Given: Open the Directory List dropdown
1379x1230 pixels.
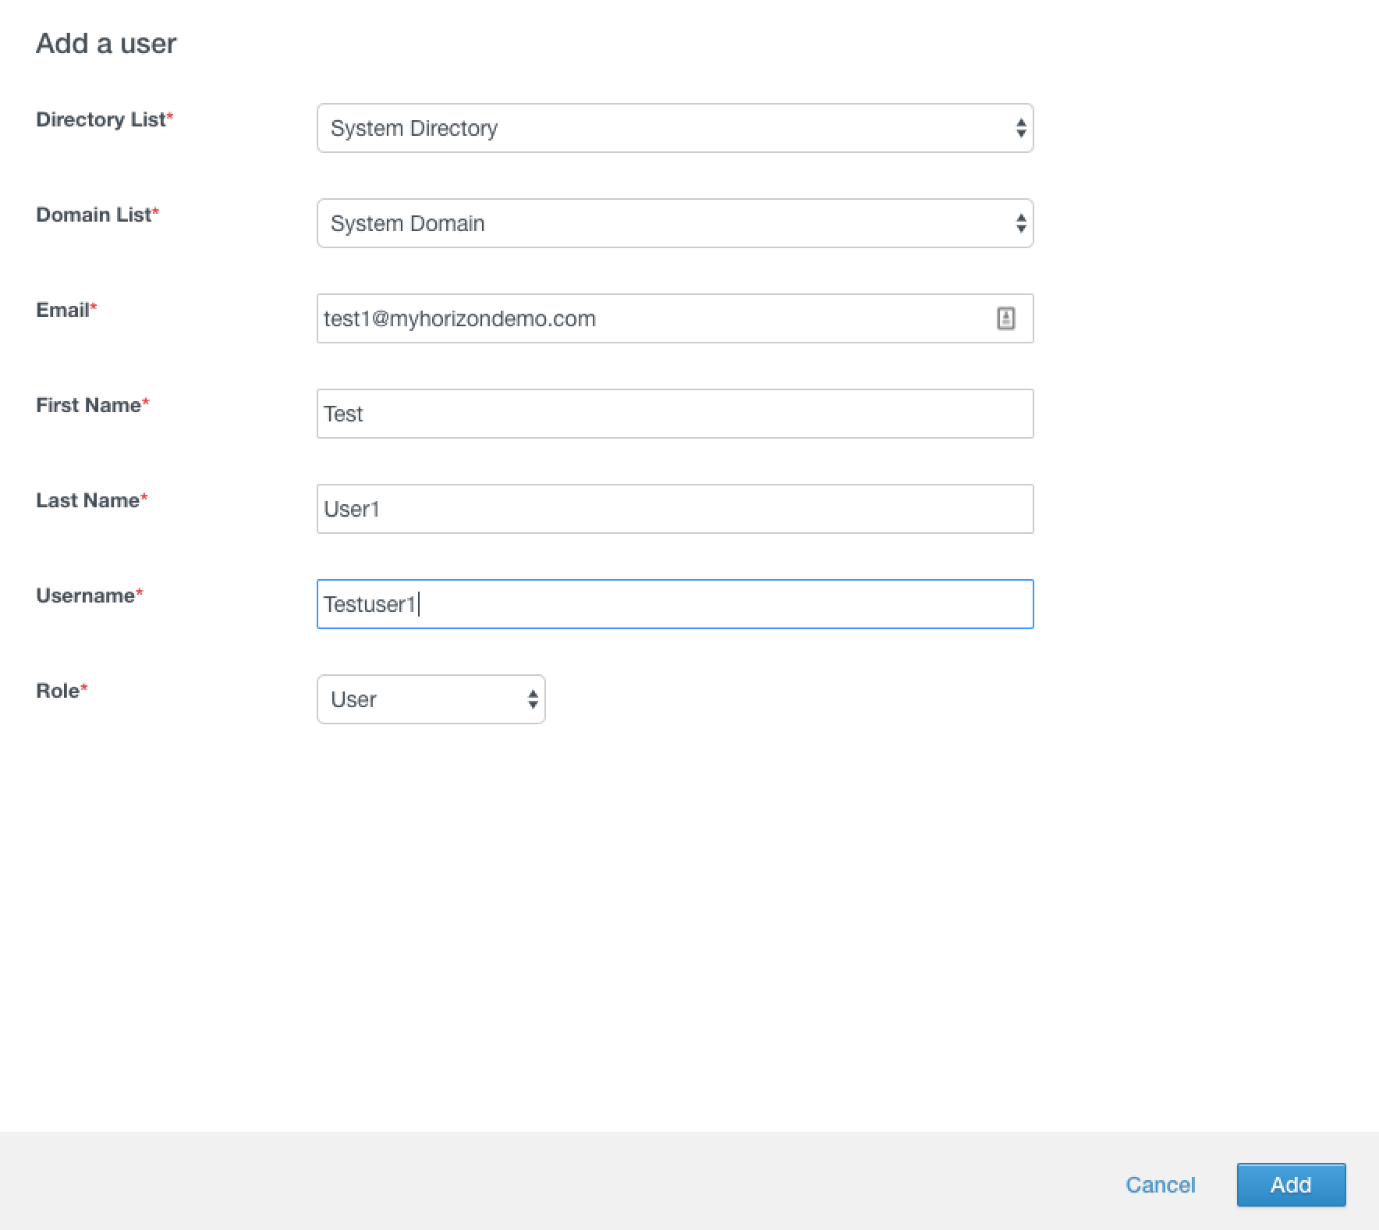Looking at the screenshot, I should pyautogui.click(x=674, y=128).
